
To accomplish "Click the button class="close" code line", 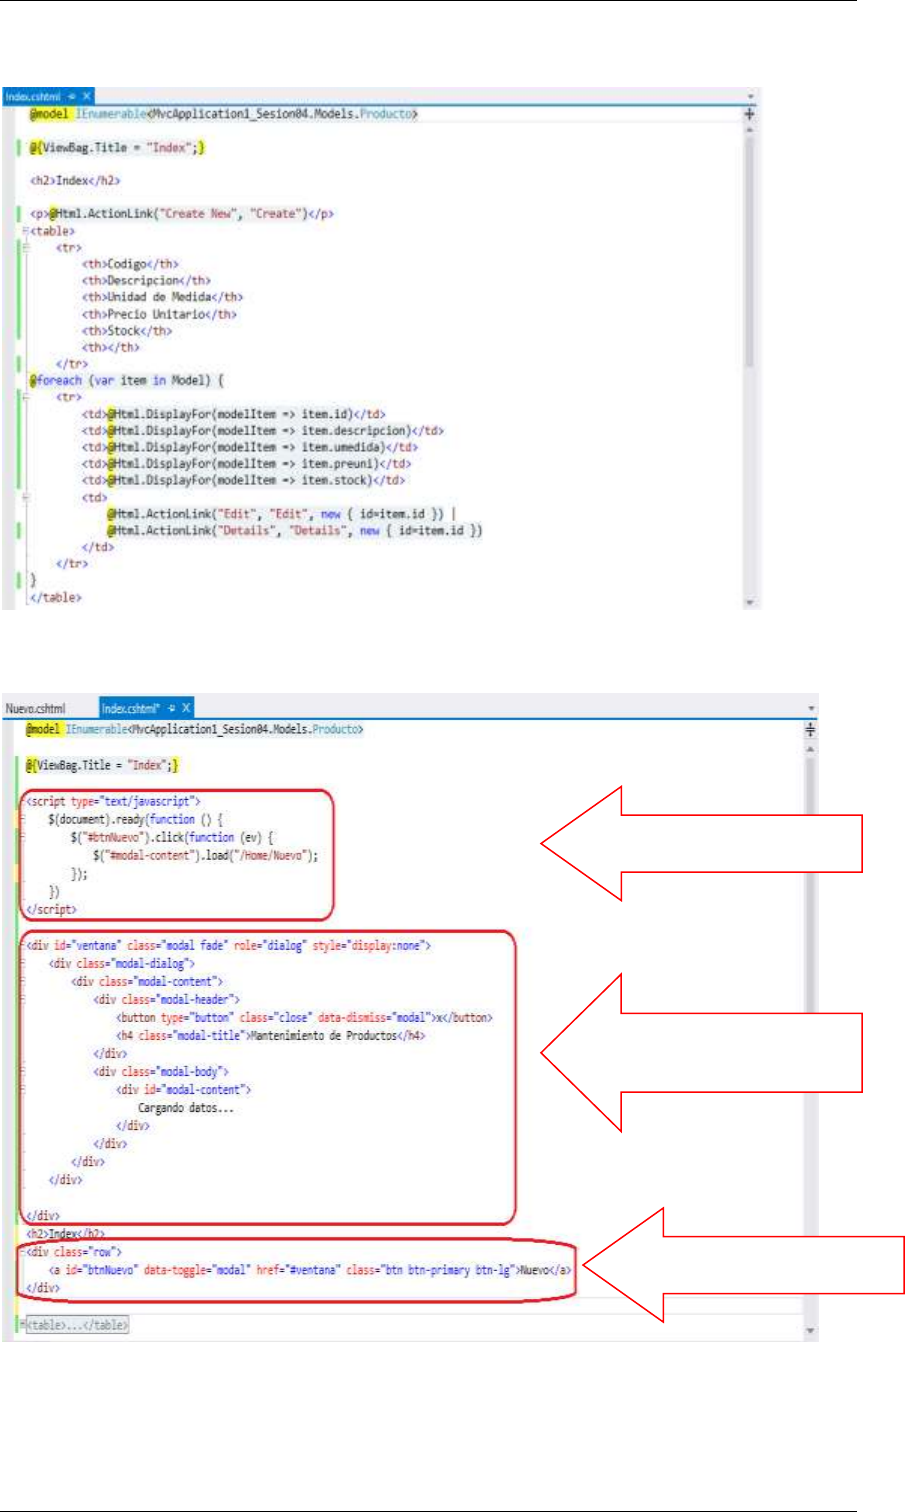I will (304, 1018).
